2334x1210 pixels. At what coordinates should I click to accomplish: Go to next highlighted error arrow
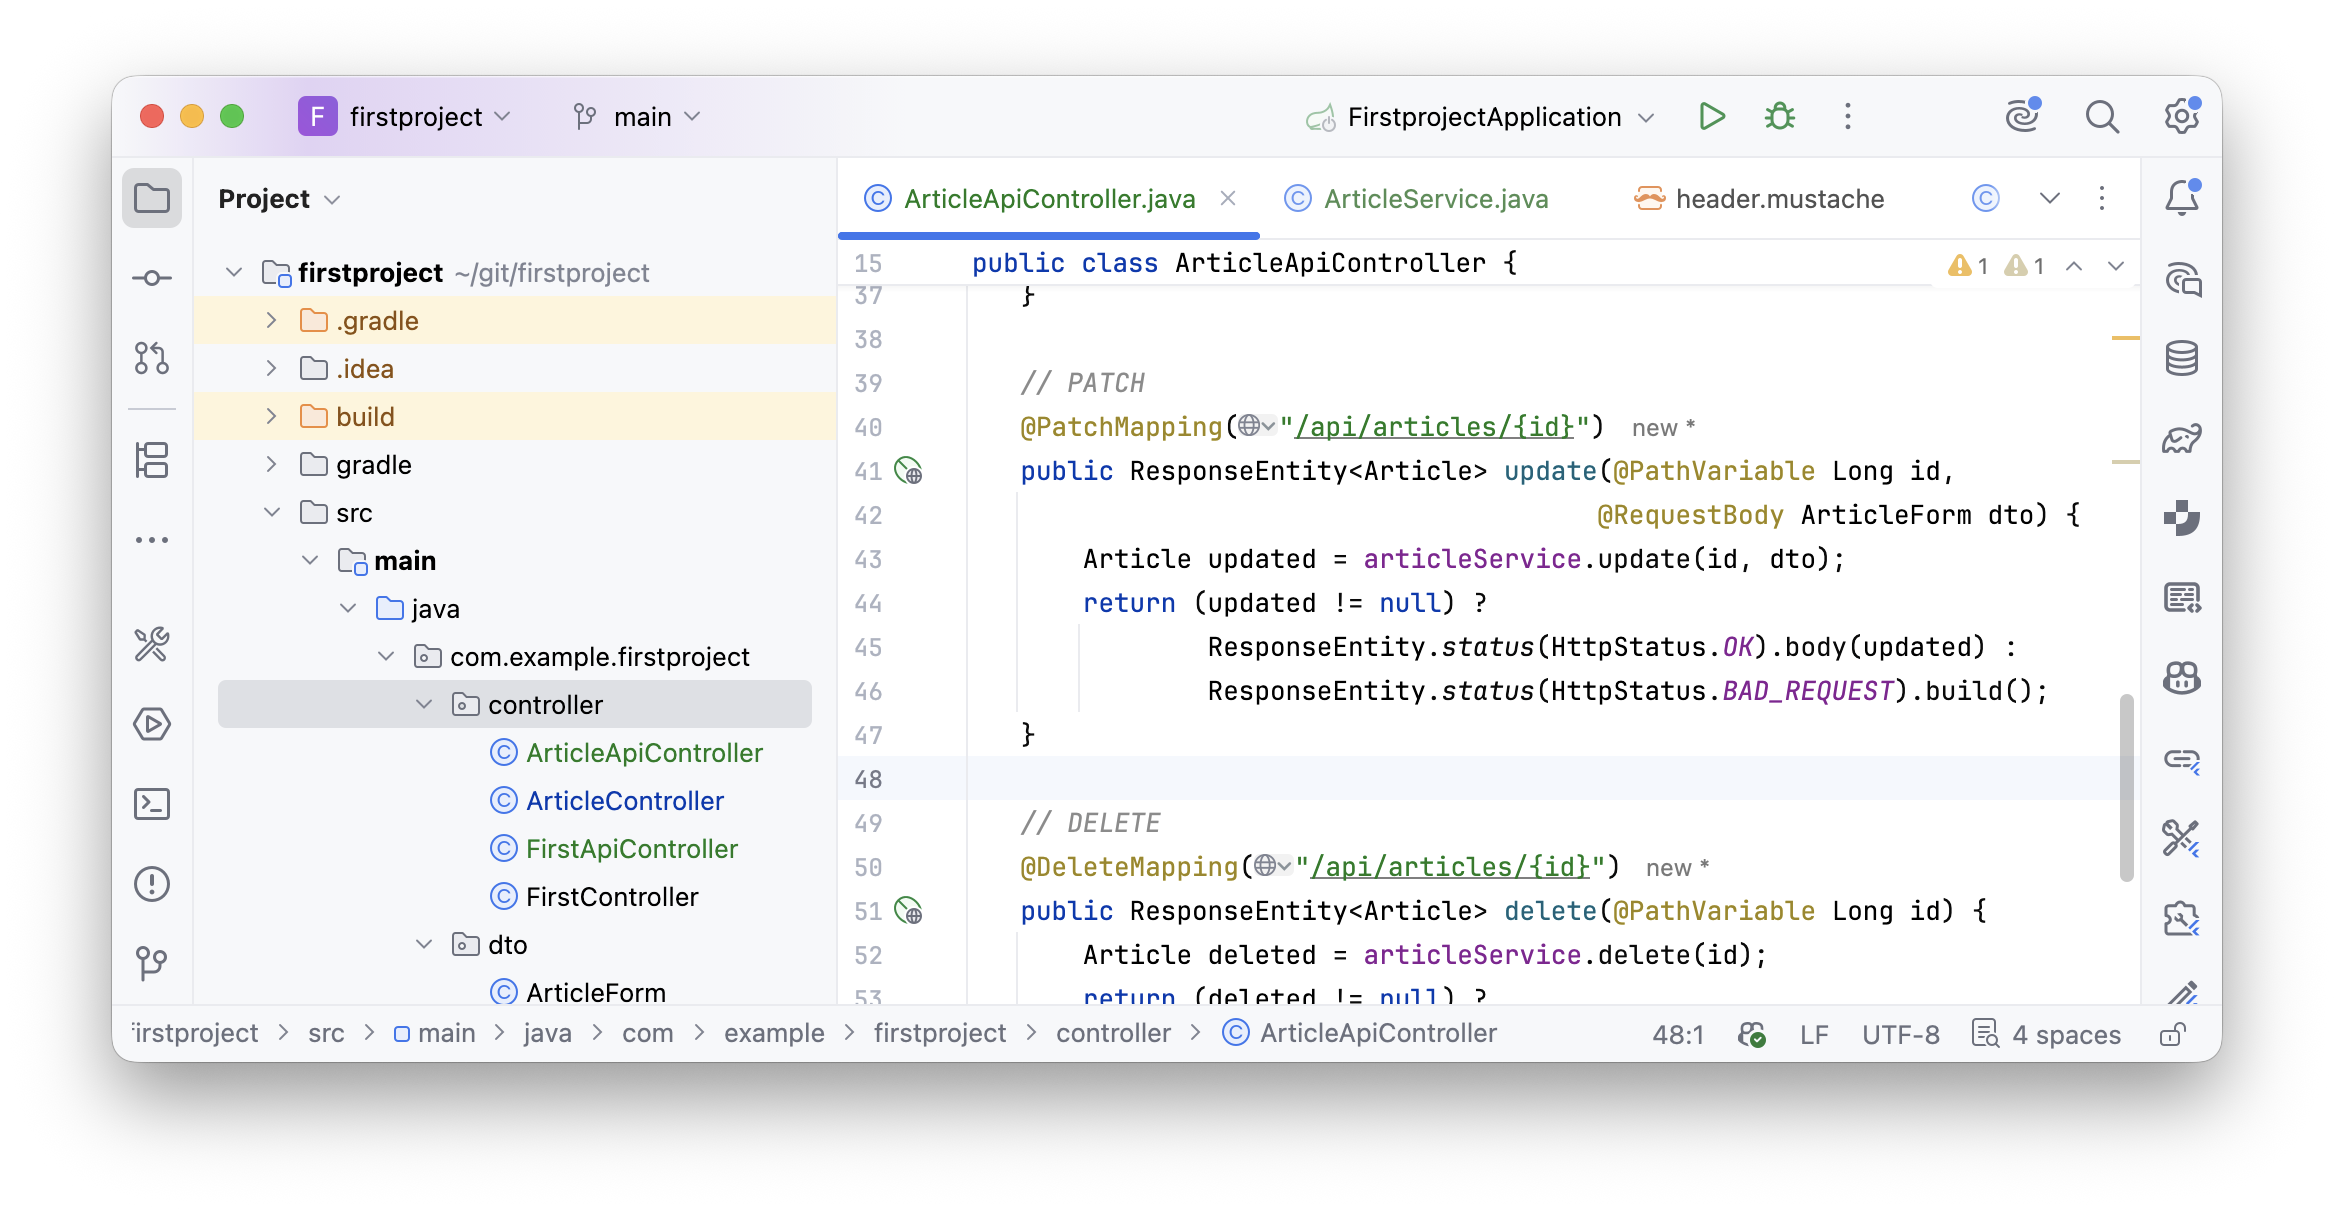[x=2116, y=265]
